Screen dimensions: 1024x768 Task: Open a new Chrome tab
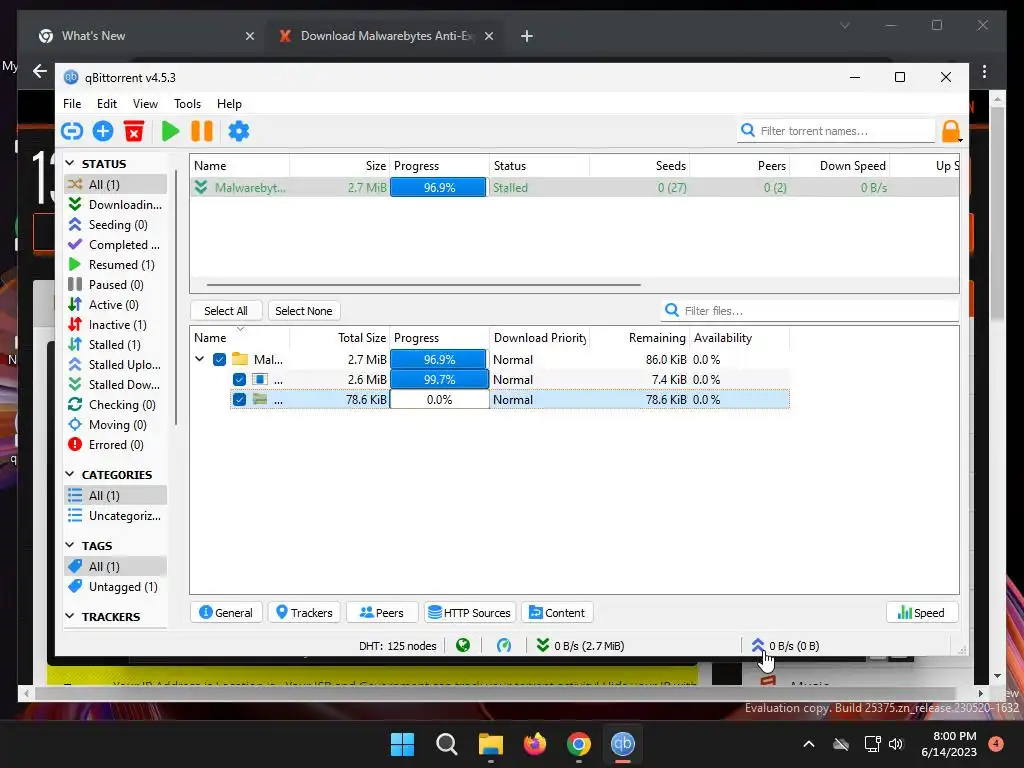point(527,36)
